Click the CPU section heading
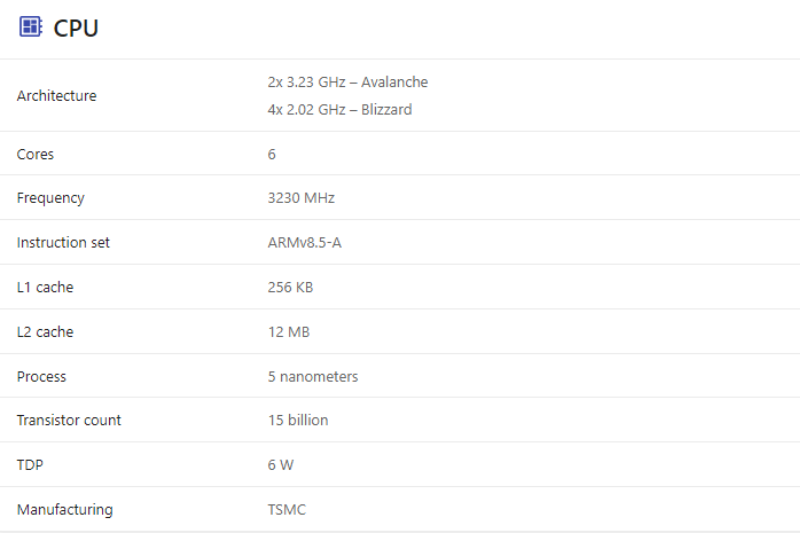800x533 pixels. [x=76, y=28]
